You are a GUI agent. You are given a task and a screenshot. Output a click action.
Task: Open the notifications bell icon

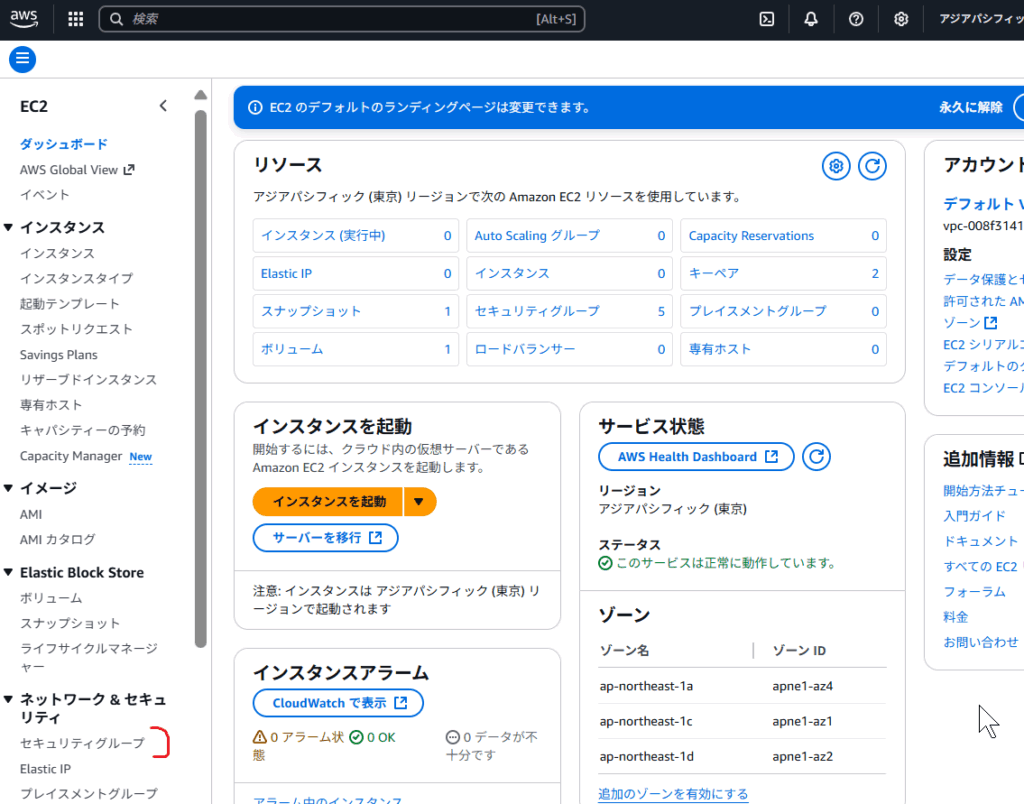pyautogui.click(x=811, y=19)
